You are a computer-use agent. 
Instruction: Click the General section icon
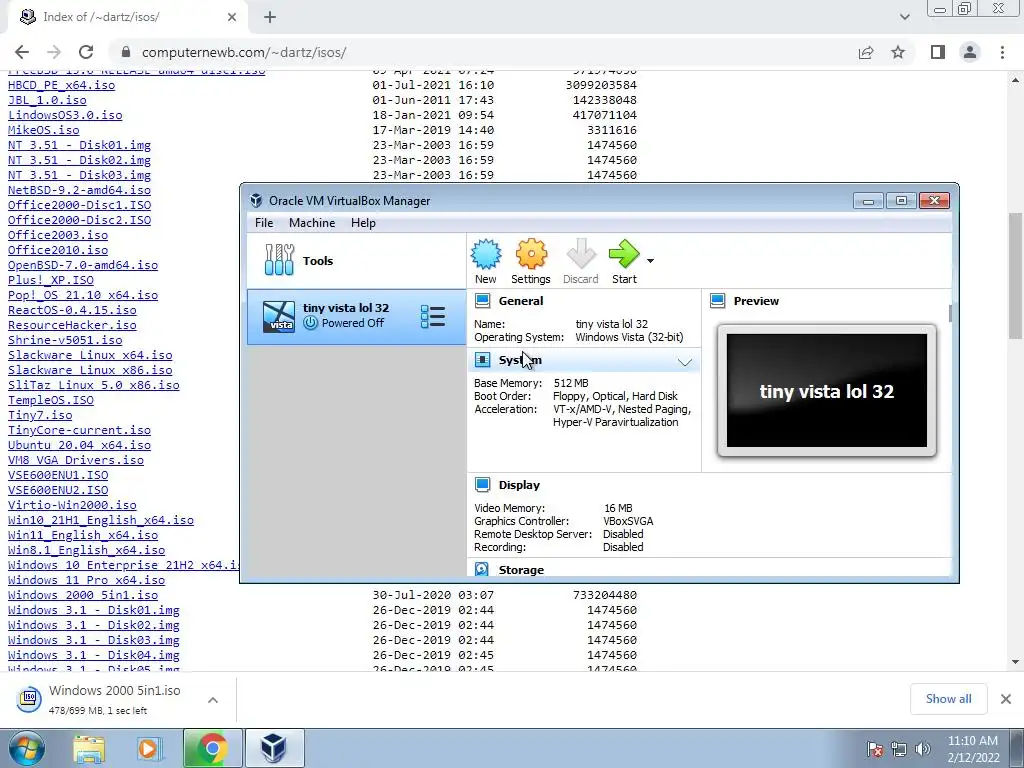(483, 301)
